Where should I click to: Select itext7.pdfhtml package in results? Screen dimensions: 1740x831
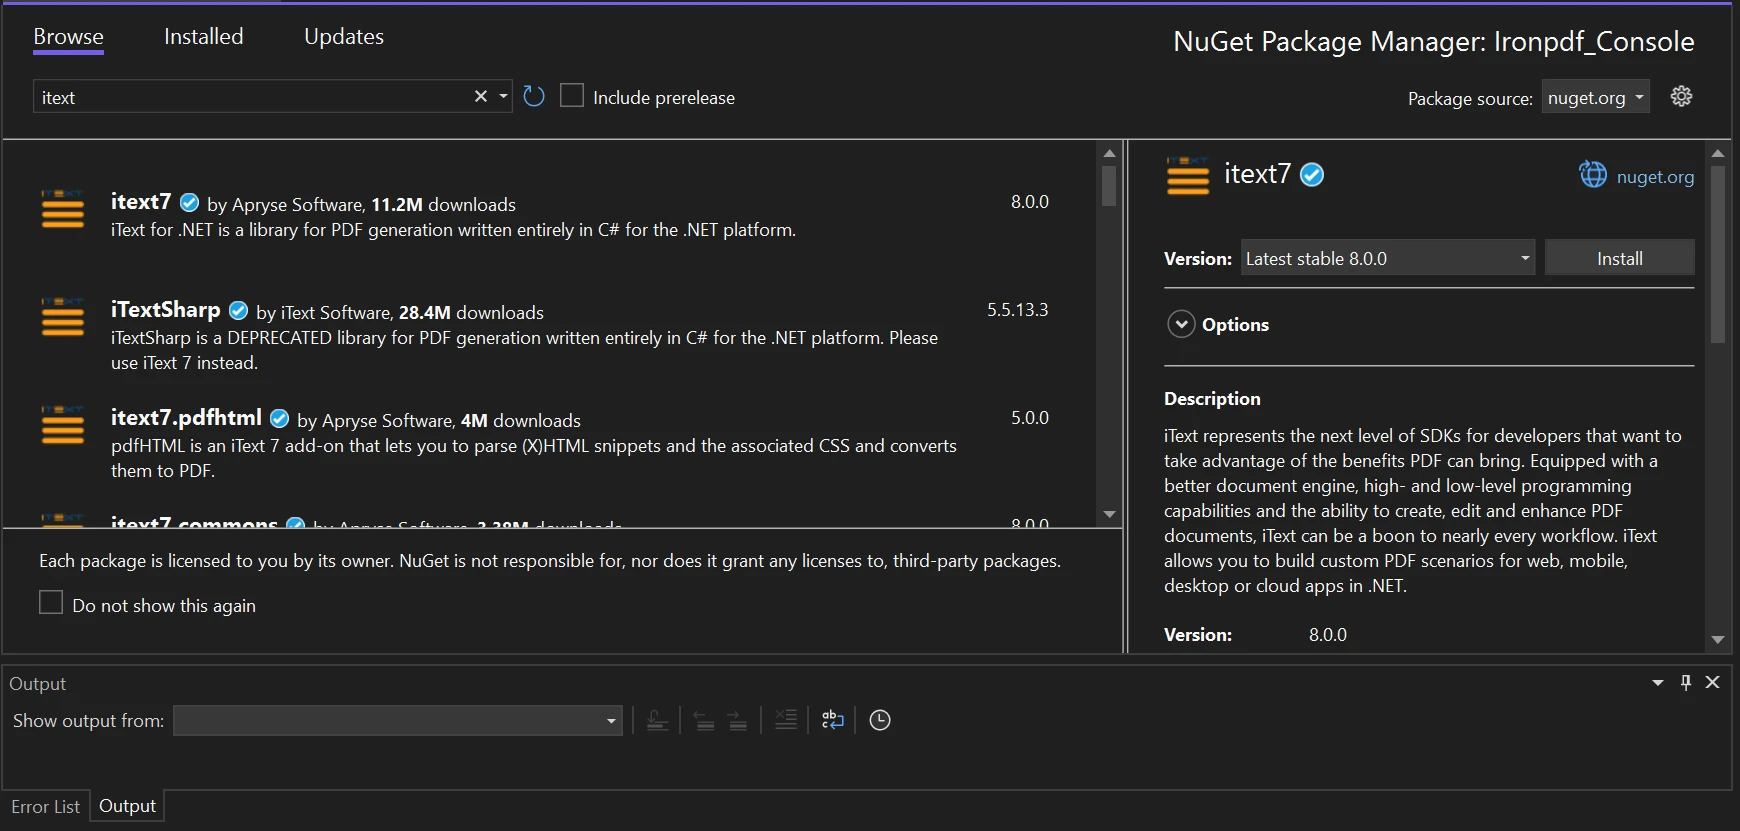coord(186,417)
